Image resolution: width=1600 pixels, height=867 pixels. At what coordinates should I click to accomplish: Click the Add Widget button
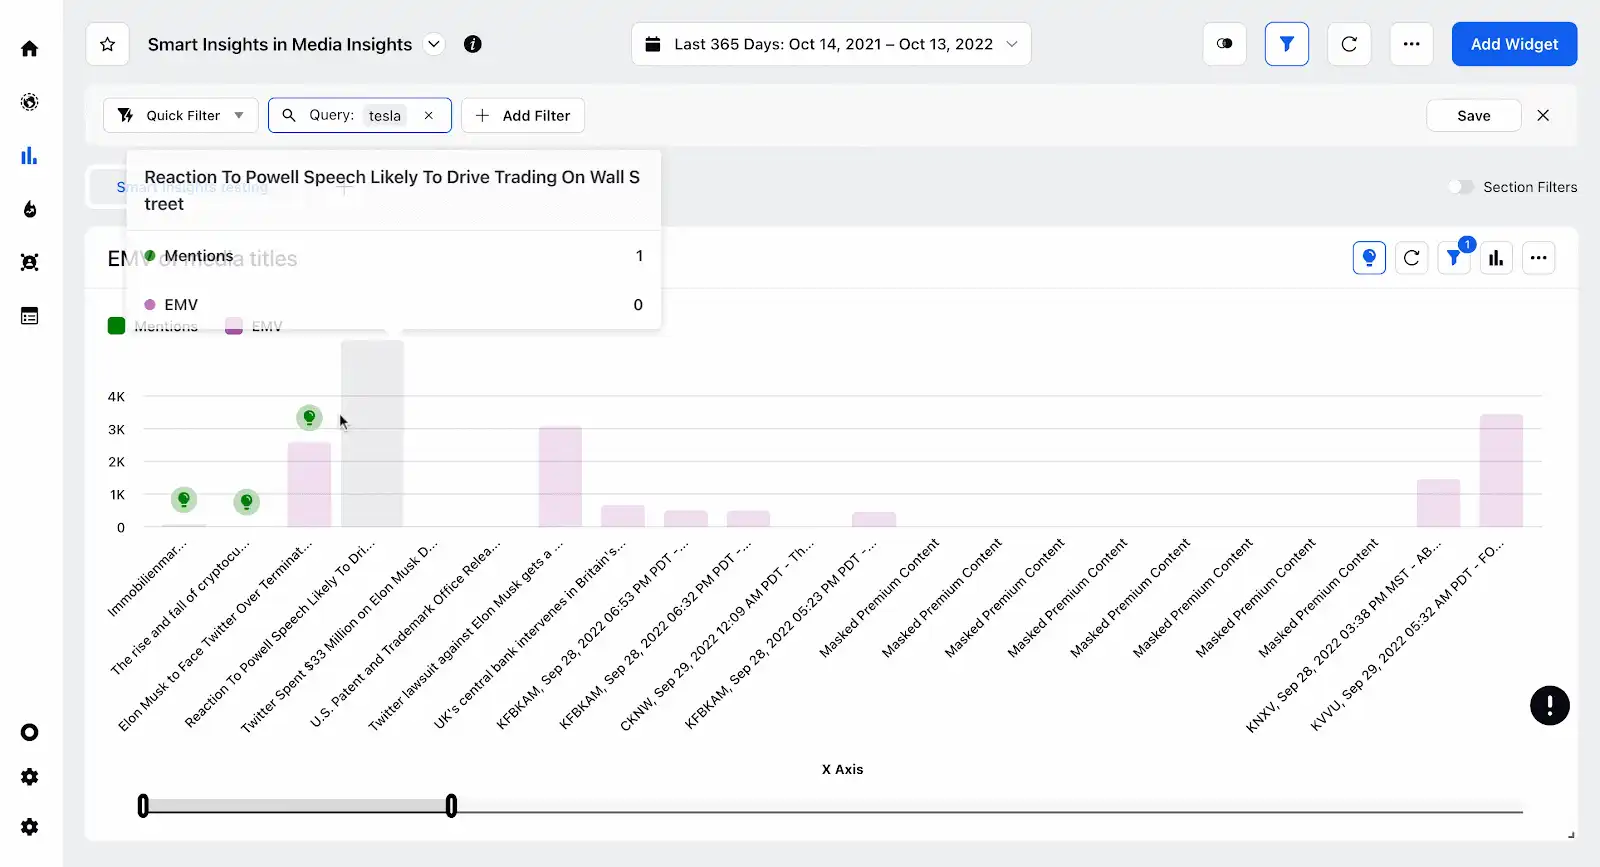1514,44
